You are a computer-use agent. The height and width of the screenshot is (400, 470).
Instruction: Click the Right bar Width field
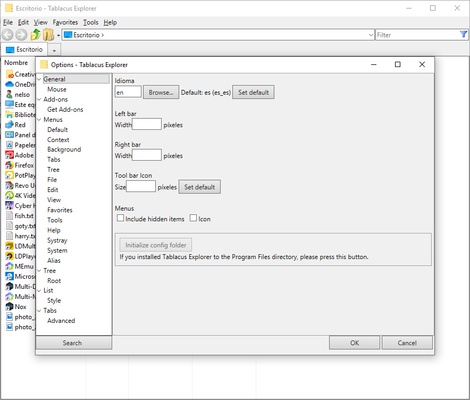pos(147,155)
